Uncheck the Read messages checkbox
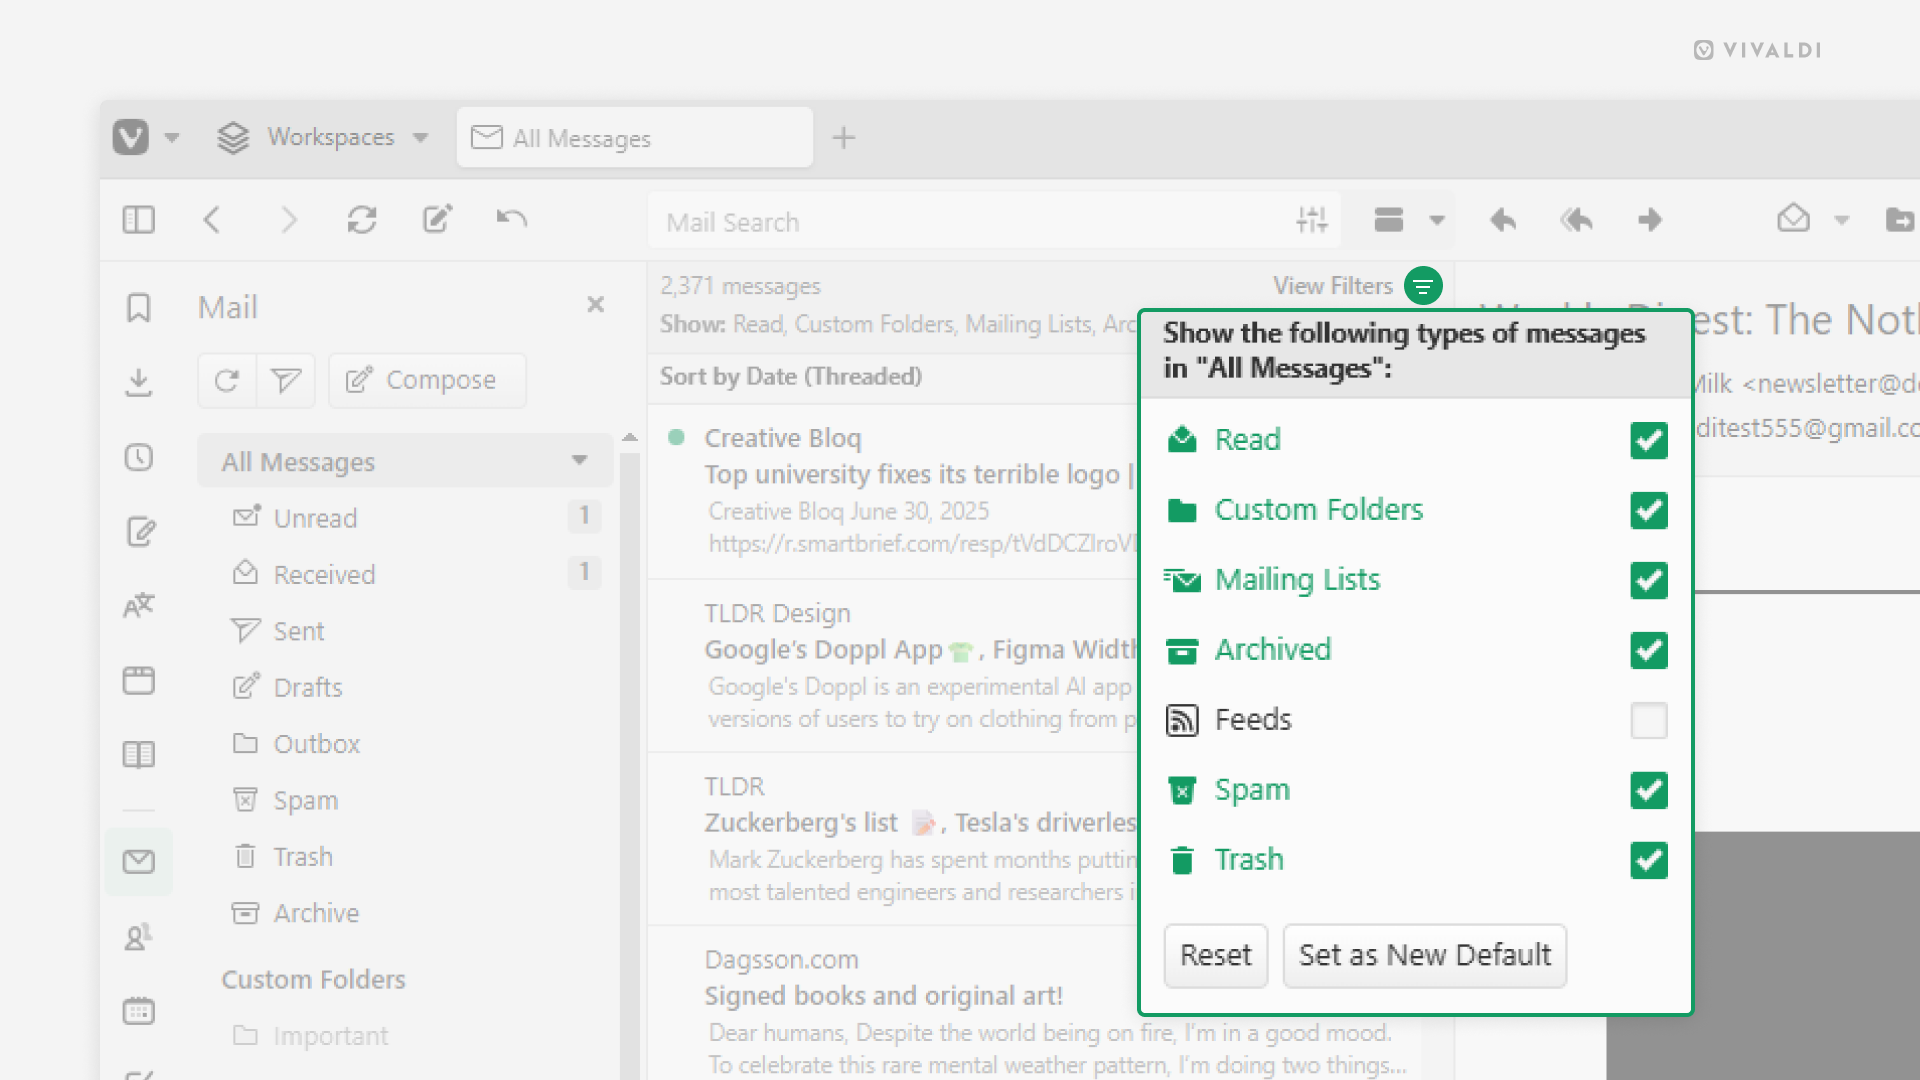 point(1649,440)
